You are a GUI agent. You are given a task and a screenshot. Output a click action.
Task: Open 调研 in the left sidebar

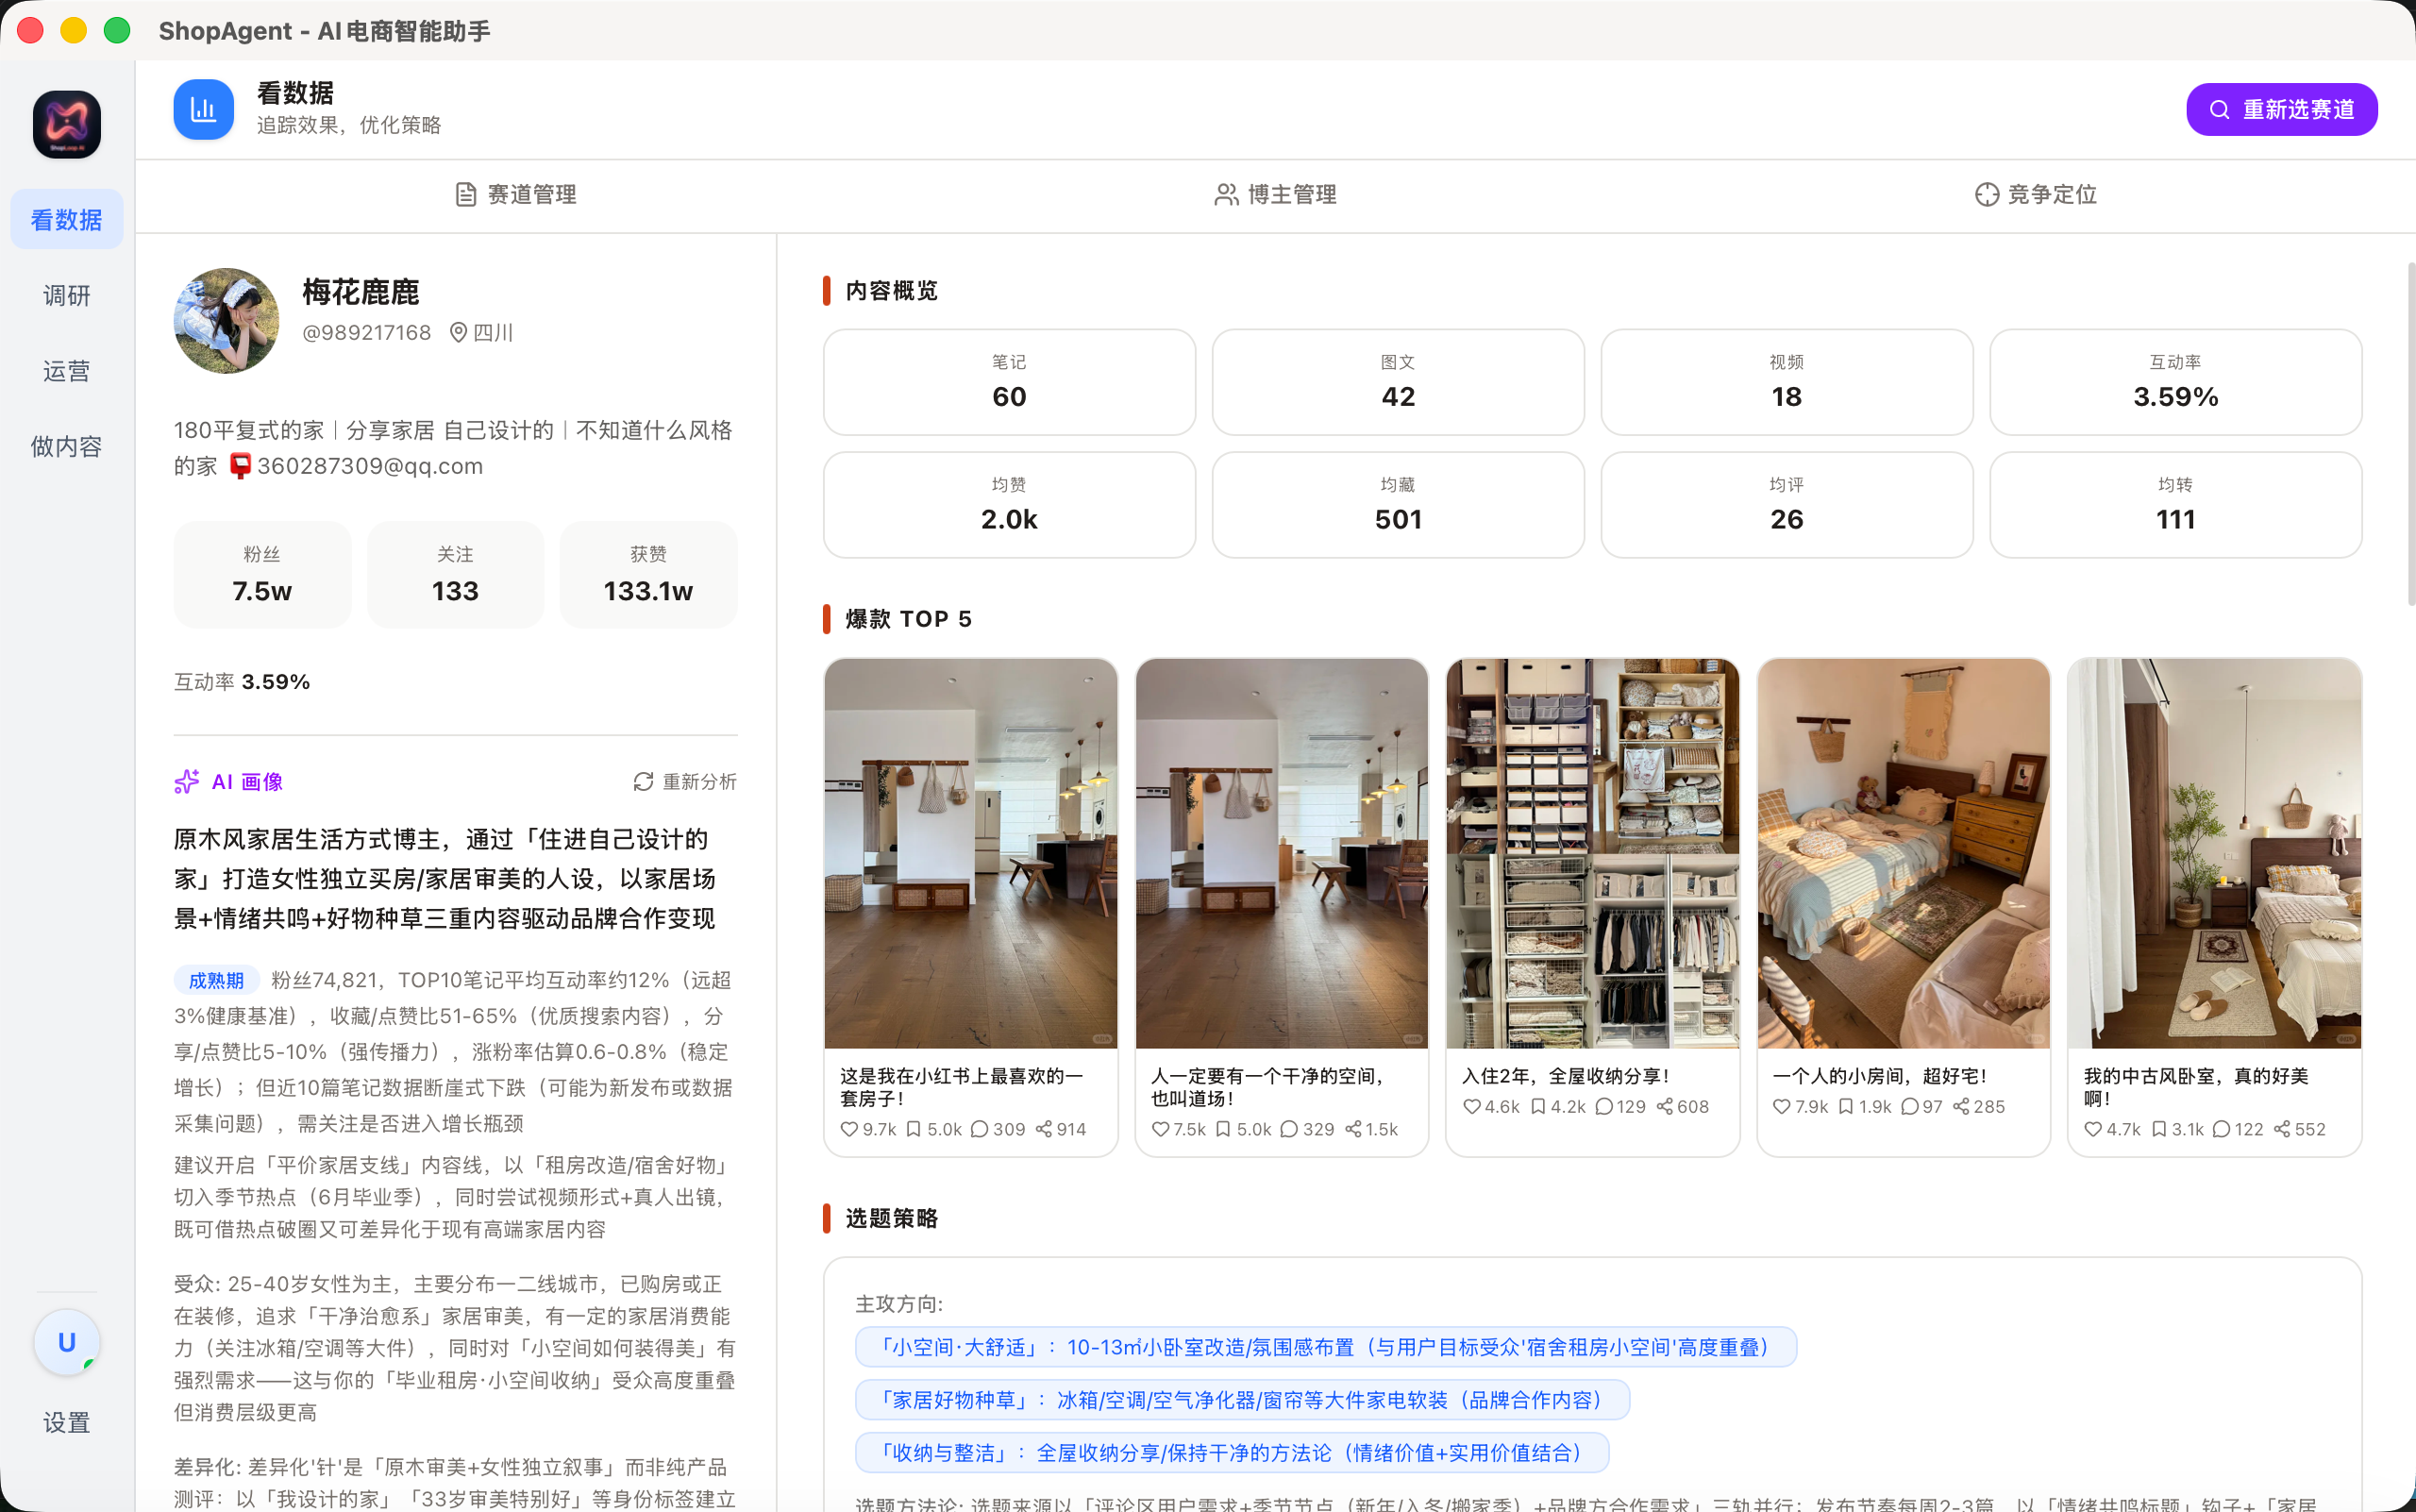(67, 295)
